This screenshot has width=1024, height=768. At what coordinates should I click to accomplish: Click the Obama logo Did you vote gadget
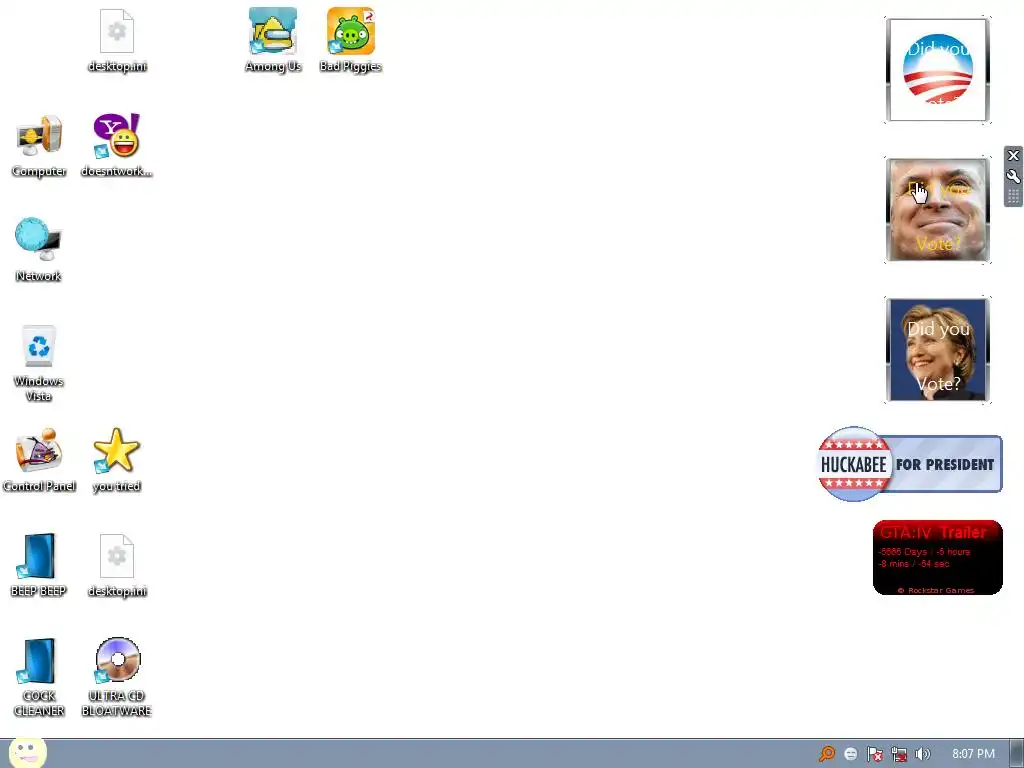pyautogui.click(x=938, y=70)
